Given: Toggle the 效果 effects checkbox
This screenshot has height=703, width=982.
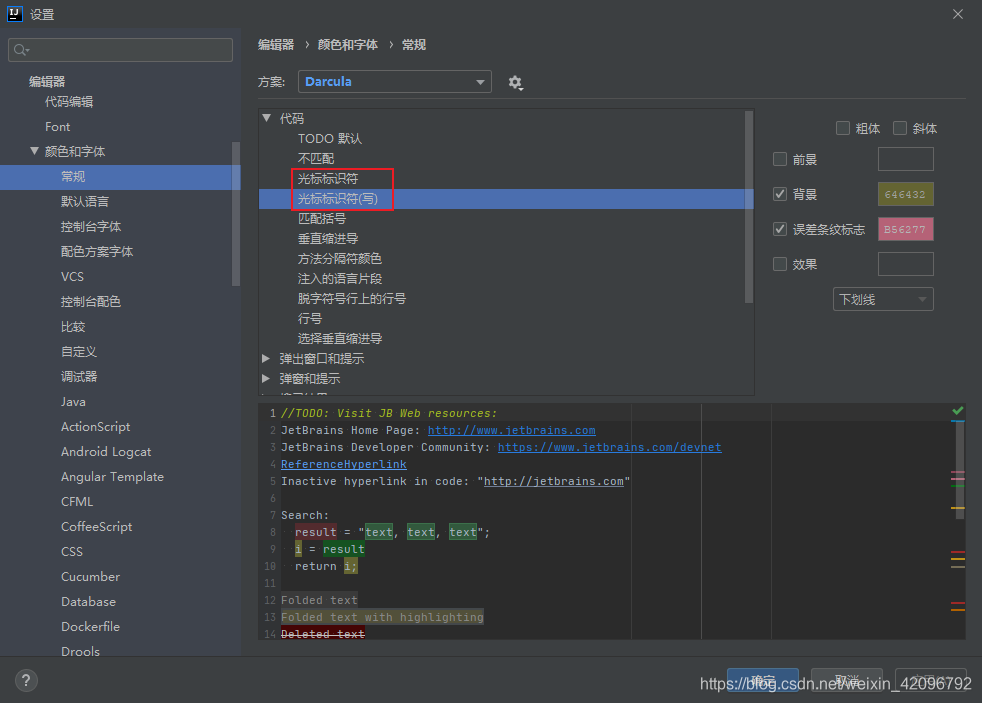Looking at the screenshot, I should pyautogui.click(x=780, y=264).
